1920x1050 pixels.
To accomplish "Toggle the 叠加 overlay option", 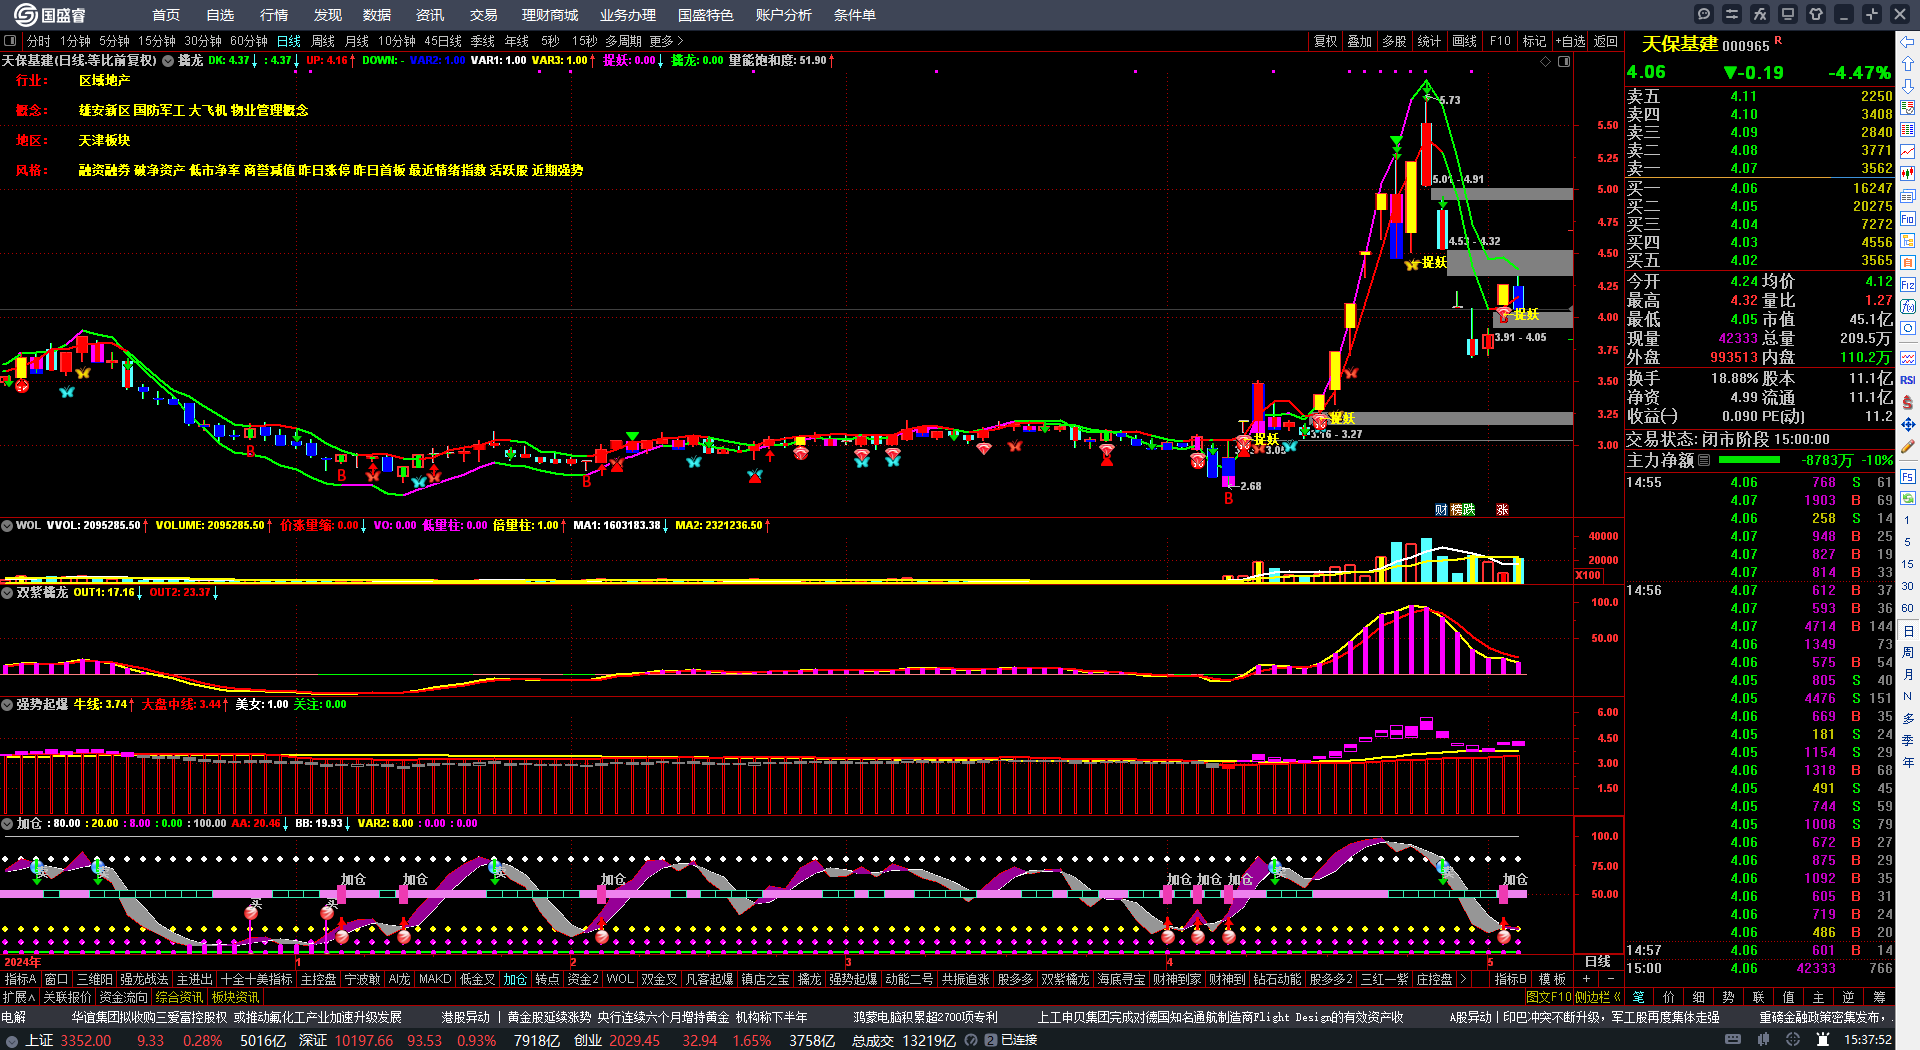I will (x=1359, y=41).
